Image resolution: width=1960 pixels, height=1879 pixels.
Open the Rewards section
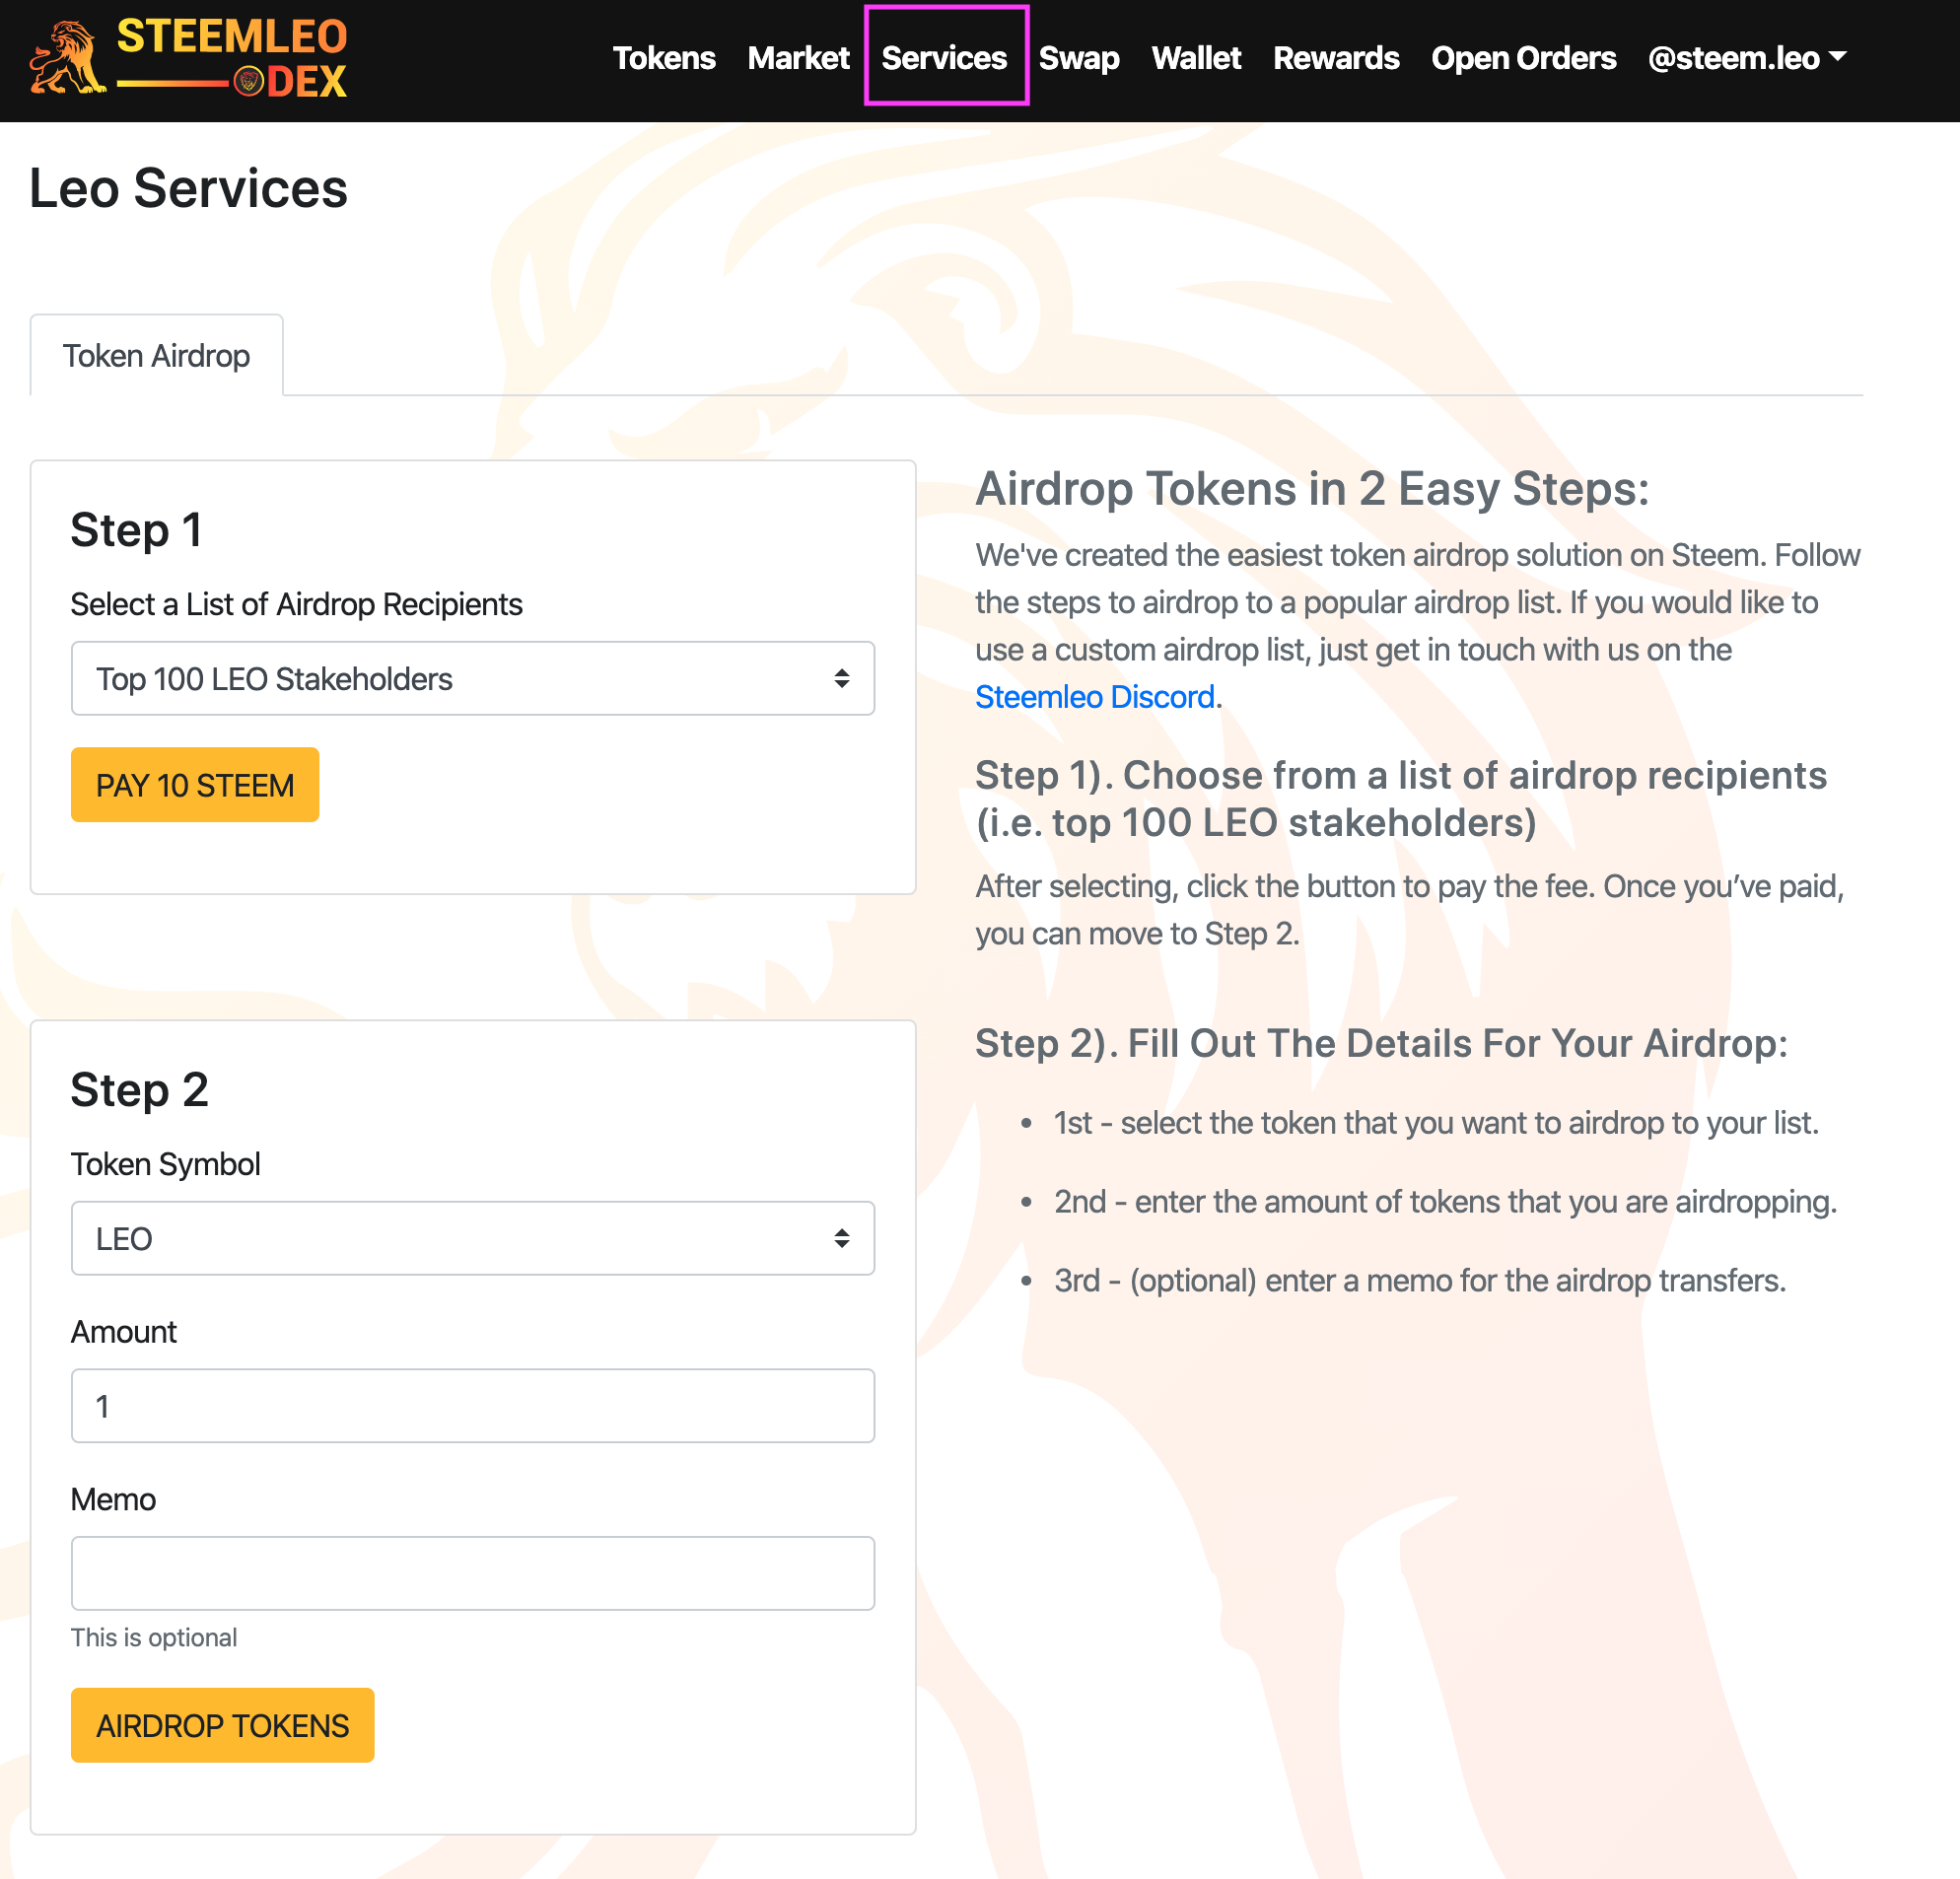(x=1336, y=58)
